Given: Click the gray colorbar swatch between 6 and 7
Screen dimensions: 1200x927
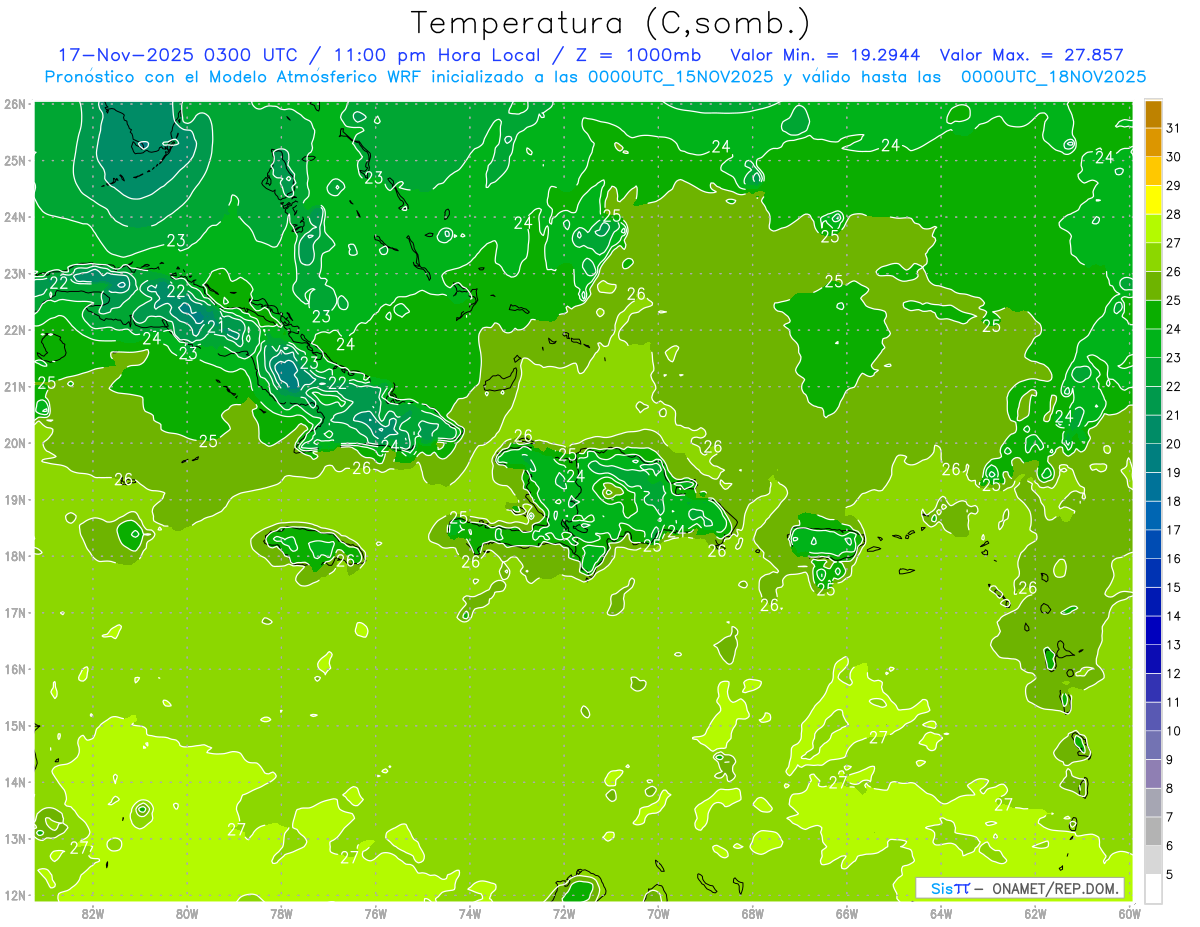Looking at the screenshot, I should [x=1153, y=831].
